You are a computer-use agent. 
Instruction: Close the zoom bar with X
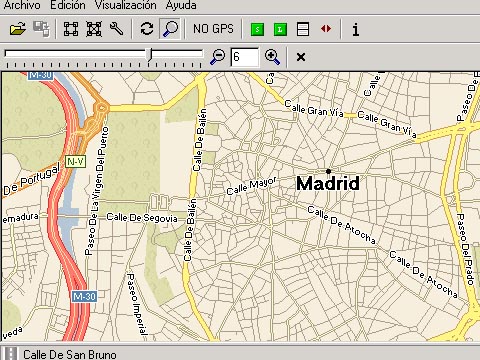(301, 57)
